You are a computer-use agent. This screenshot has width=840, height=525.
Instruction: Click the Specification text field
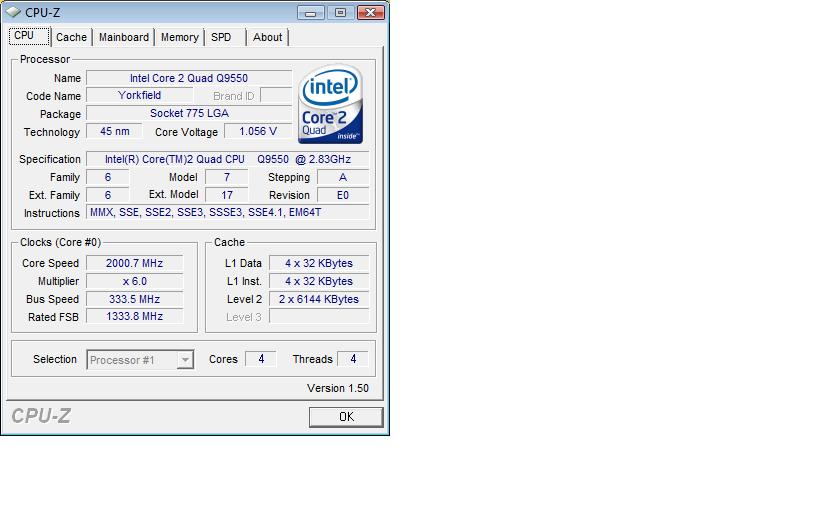tap(227, 159)
